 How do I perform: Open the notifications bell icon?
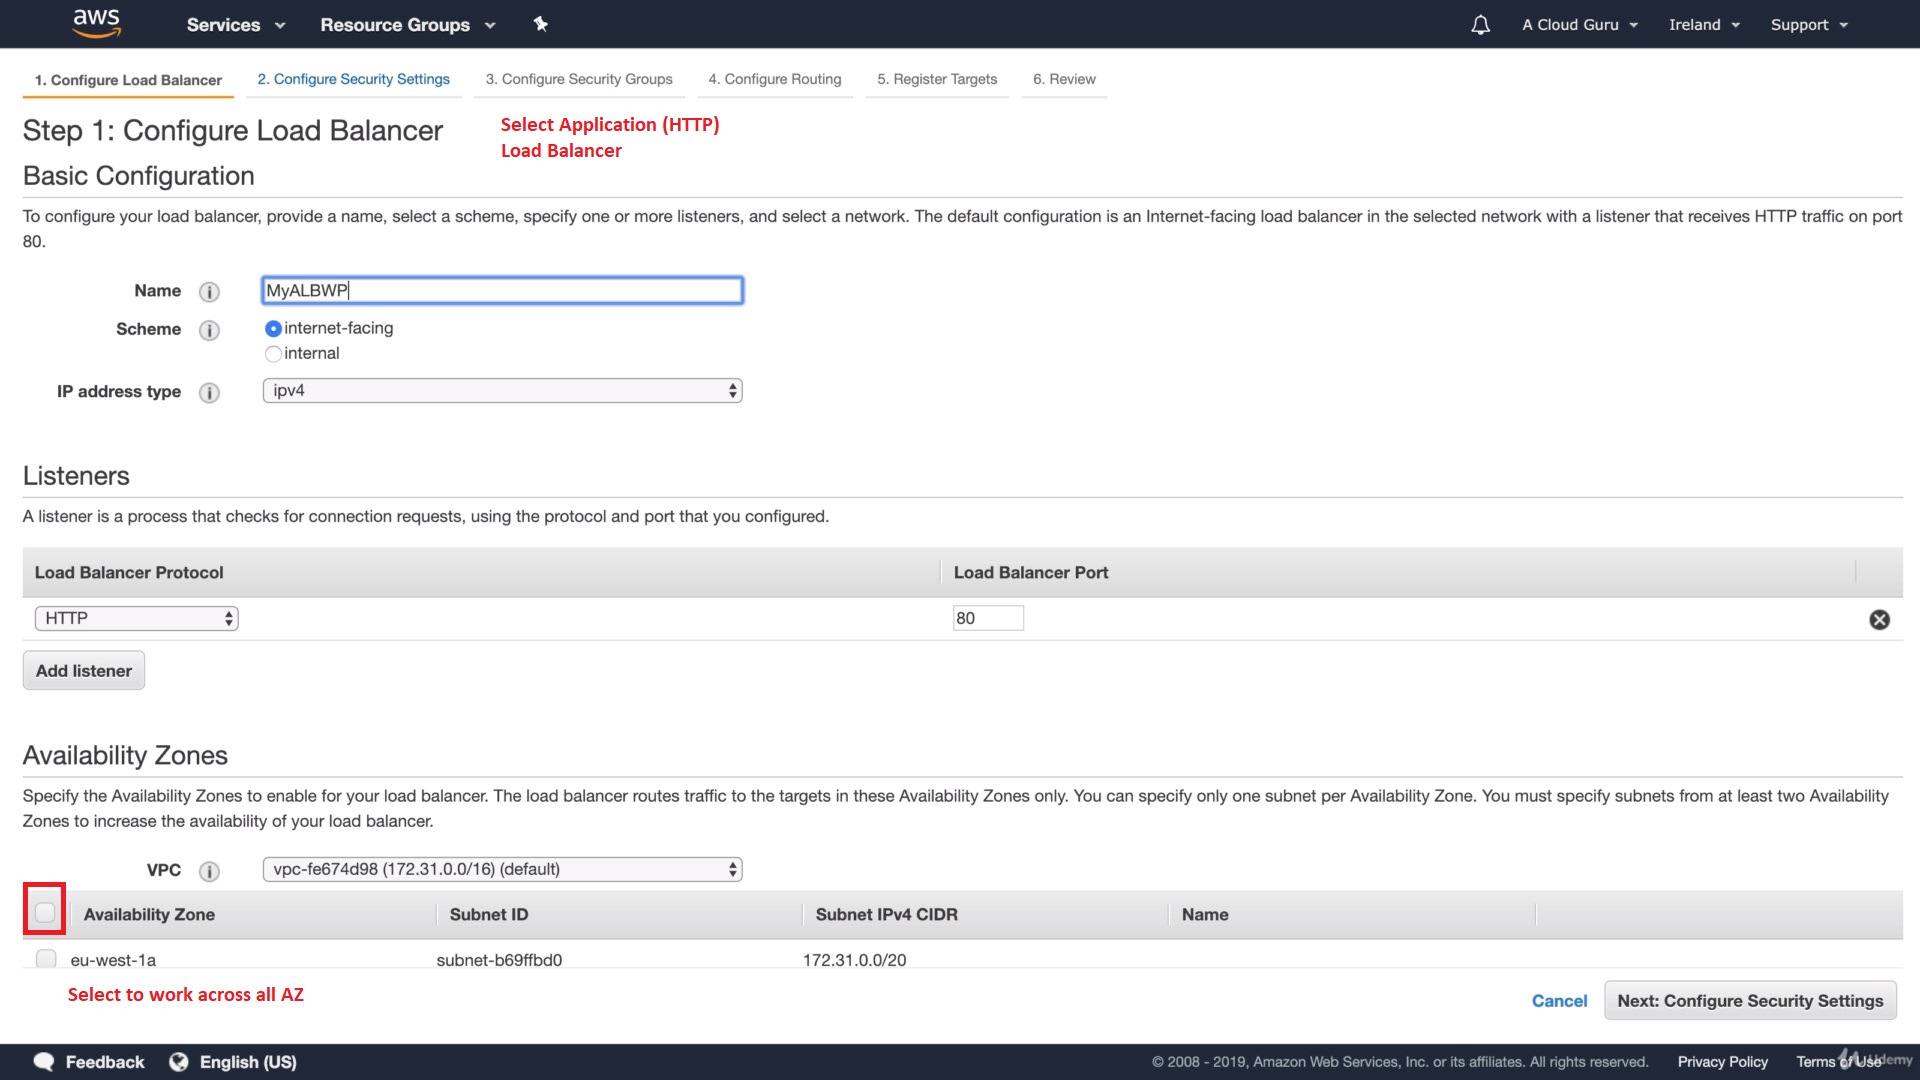[1480, 25]
